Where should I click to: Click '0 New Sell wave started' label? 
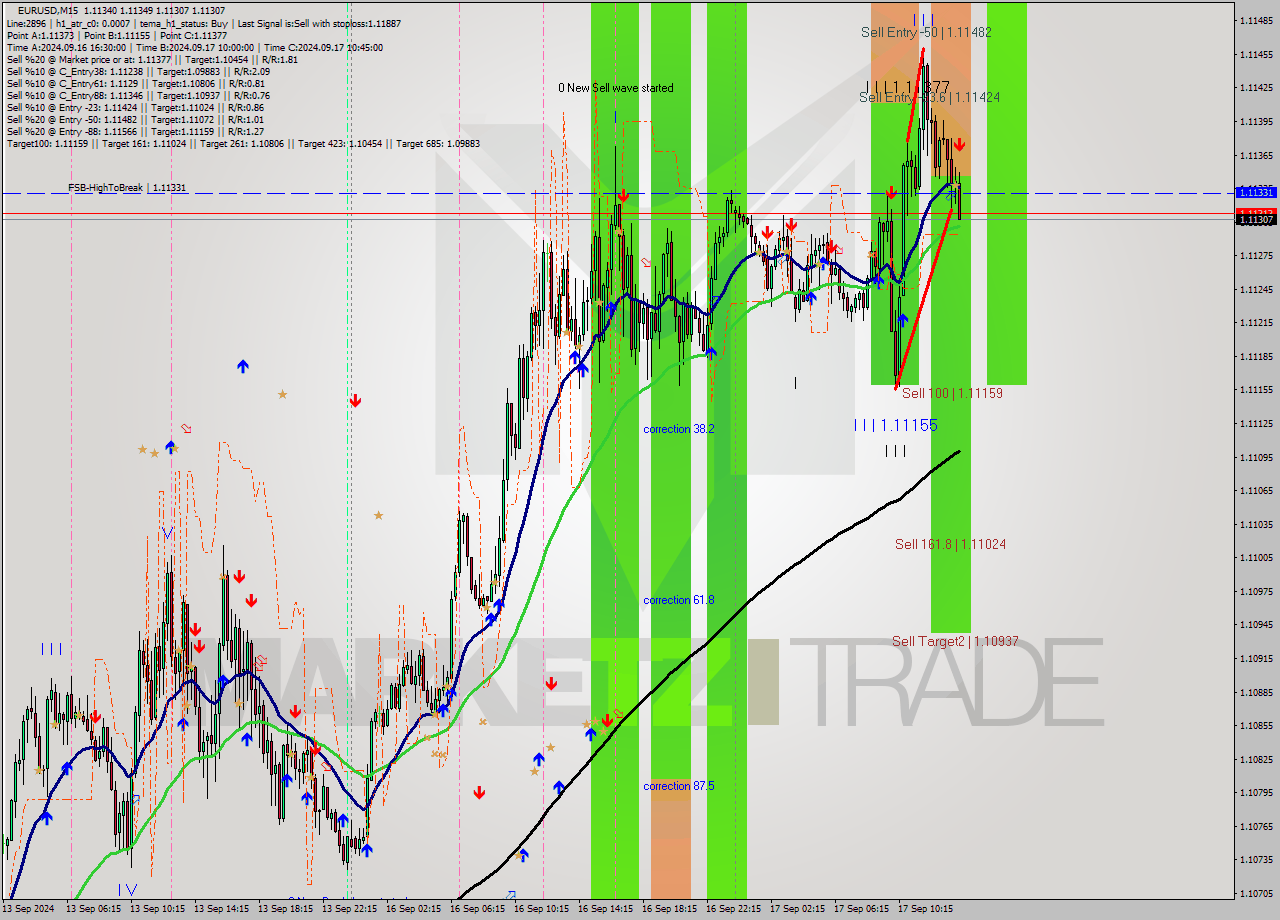(616, 88)
